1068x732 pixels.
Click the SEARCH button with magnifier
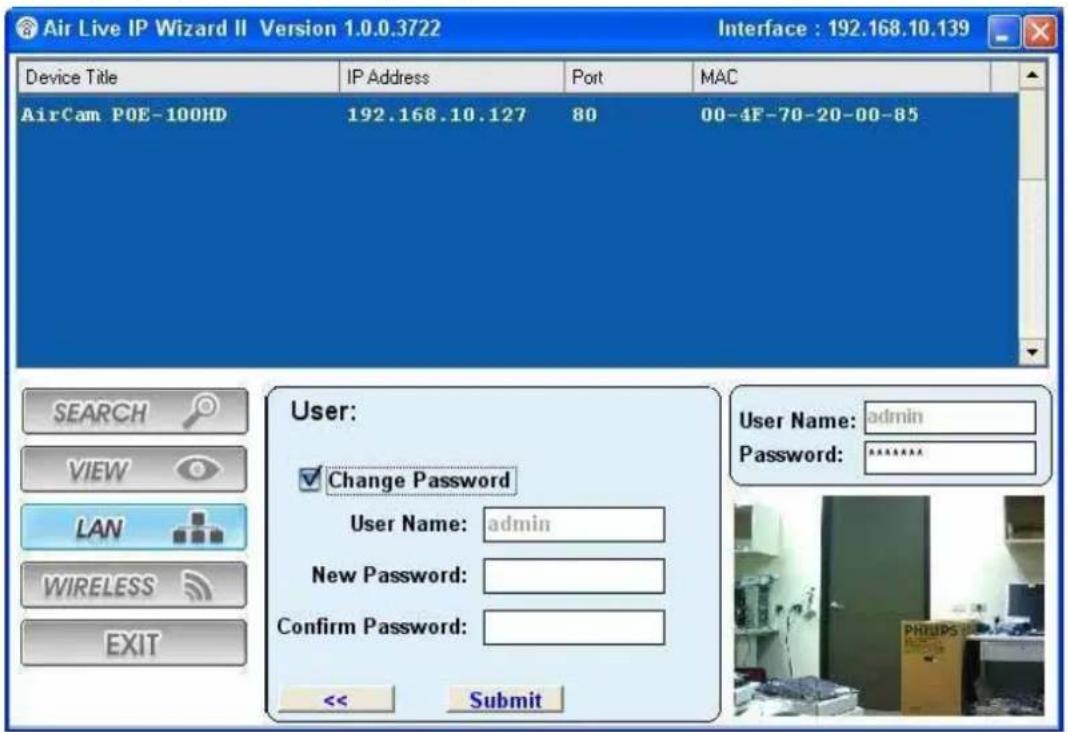tap(135, 411)
